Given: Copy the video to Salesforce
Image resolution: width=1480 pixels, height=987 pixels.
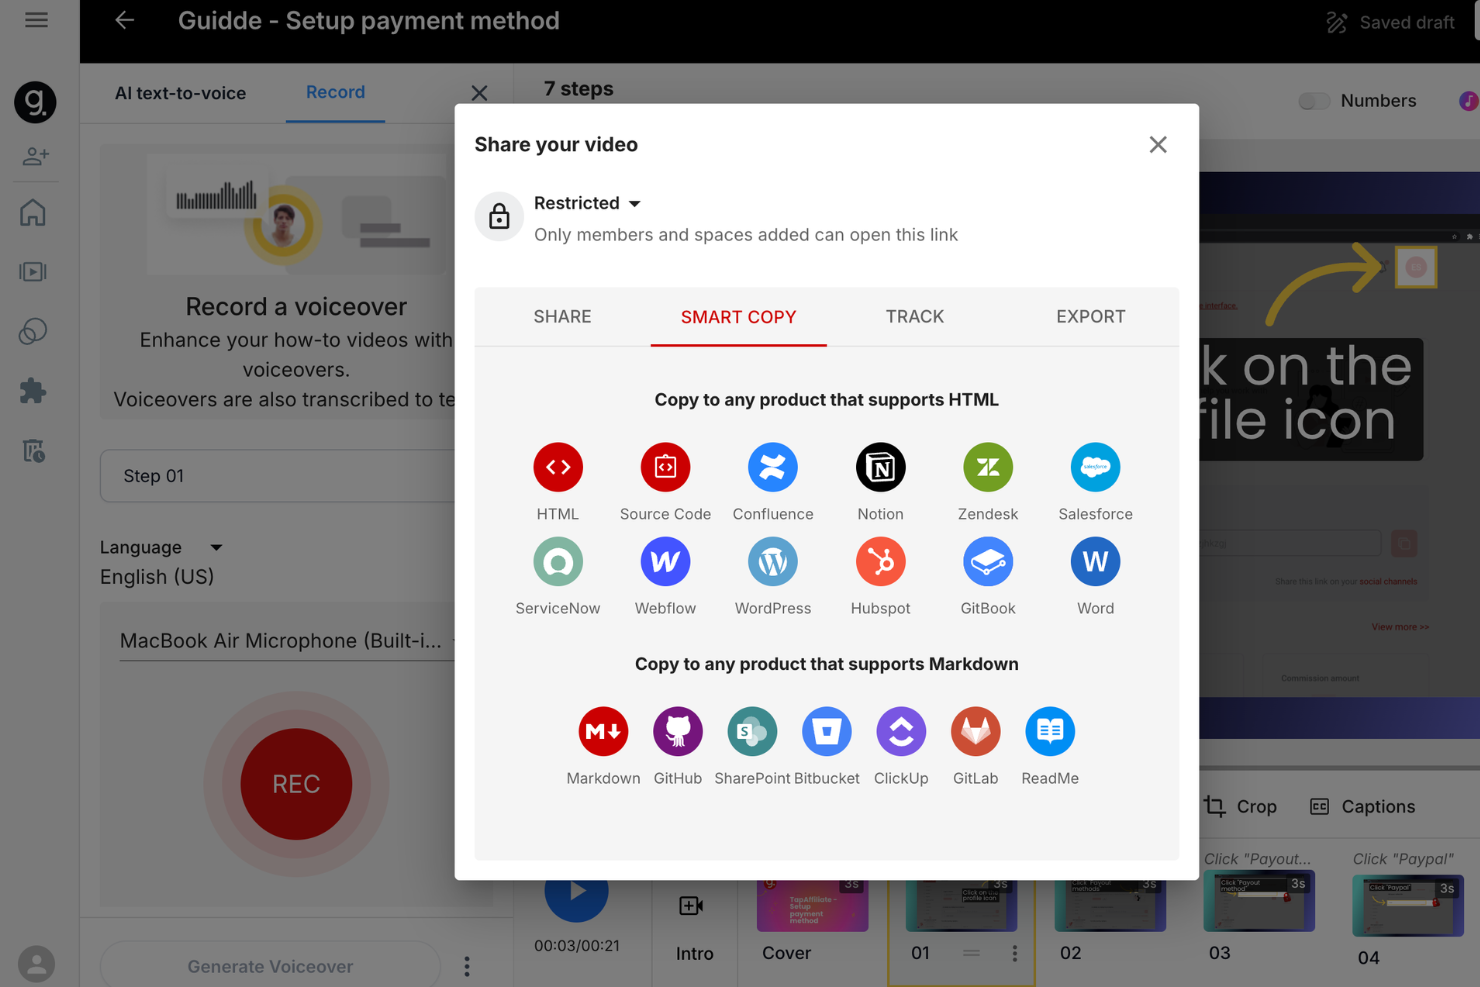Looking at the screenshot, I should click(1095, 467).
